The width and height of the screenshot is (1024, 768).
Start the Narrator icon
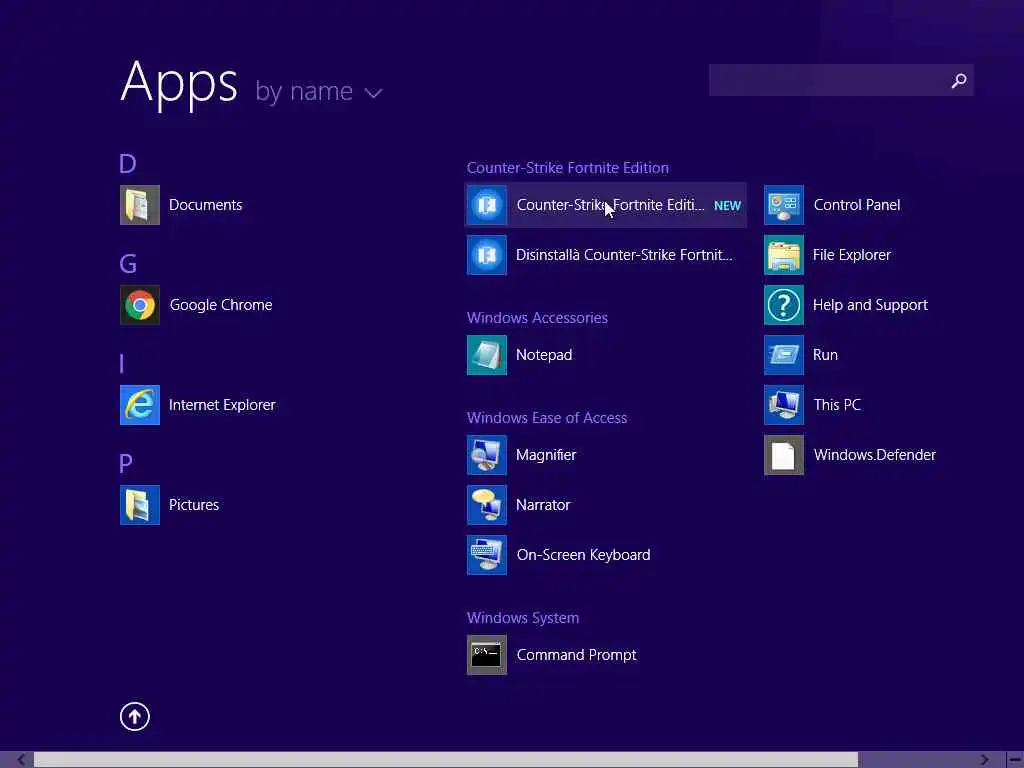487,505
